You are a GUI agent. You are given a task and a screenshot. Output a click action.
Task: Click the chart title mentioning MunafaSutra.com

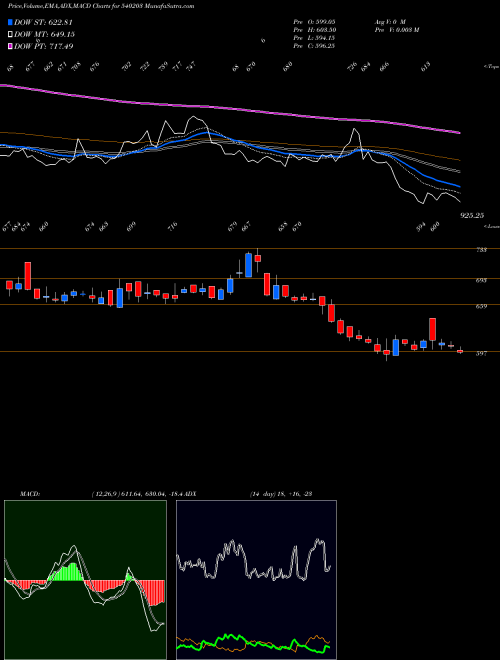pos(101,6)
